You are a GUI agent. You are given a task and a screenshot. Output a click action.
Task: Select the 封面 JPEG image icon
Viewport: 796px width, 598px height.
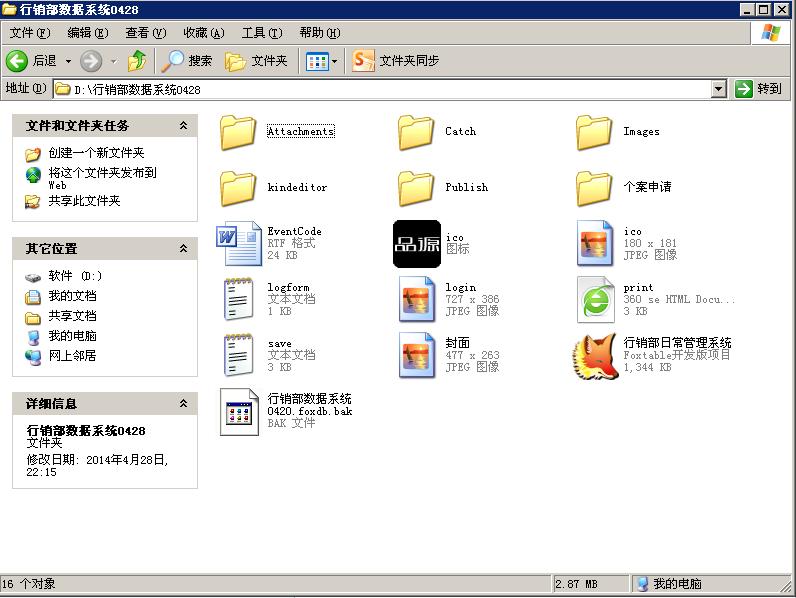[x=417, y=355]
